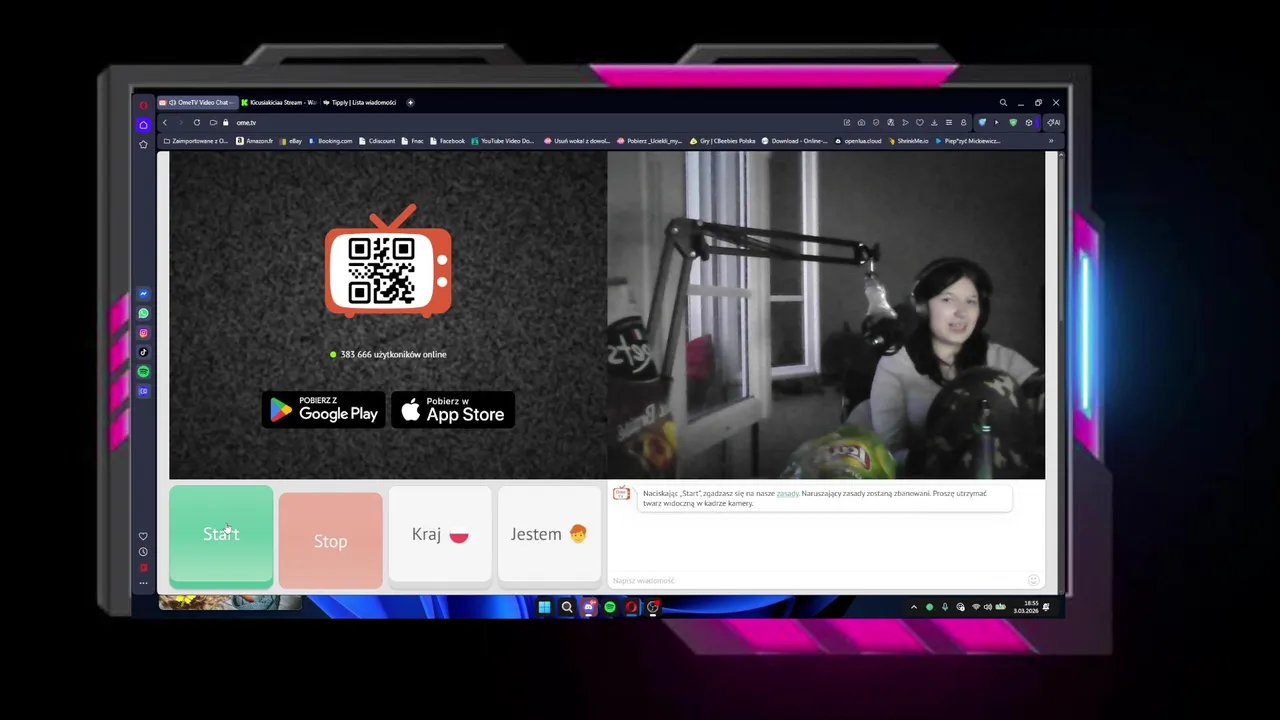This screenshot has height=720, width=1280.
Task: Go back with the browser back arrow
Action: [x=165, y=122]
